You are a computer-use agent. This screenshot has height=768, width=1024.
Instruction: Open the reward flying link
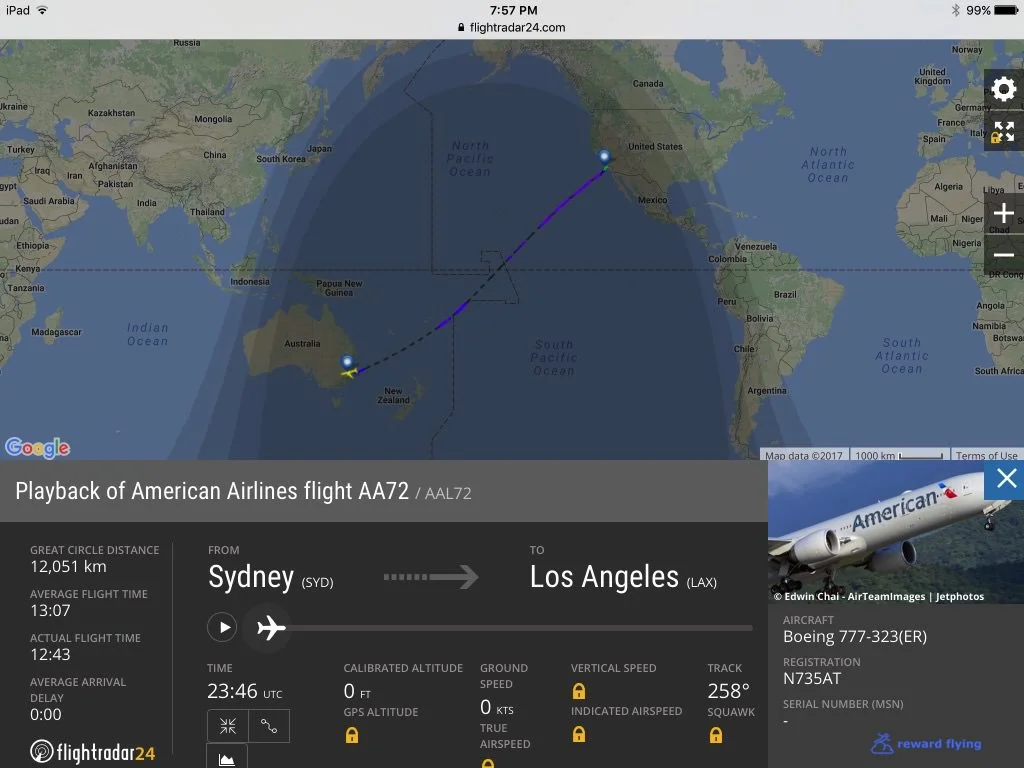pyautogui.click(x=926, y=743)
